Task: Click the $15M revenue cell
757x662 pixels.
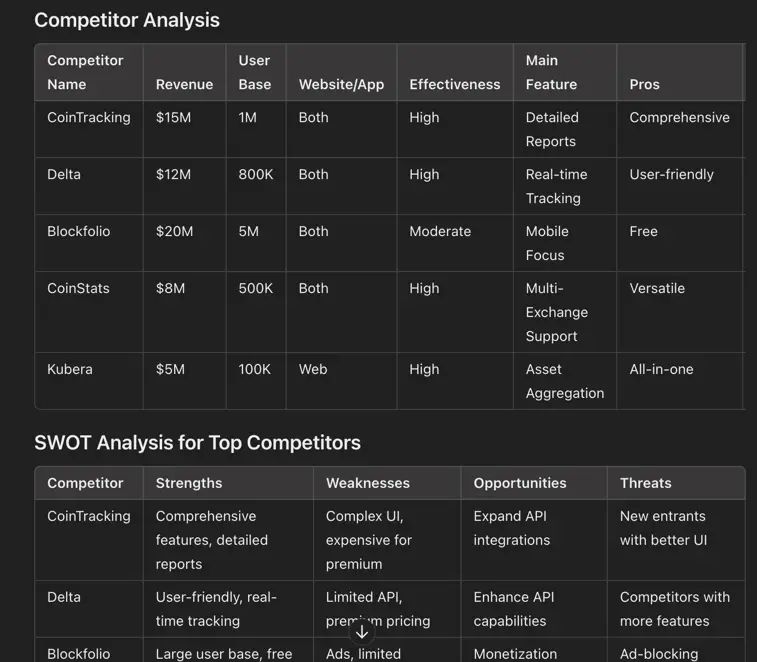Action: tap(173, 118)
